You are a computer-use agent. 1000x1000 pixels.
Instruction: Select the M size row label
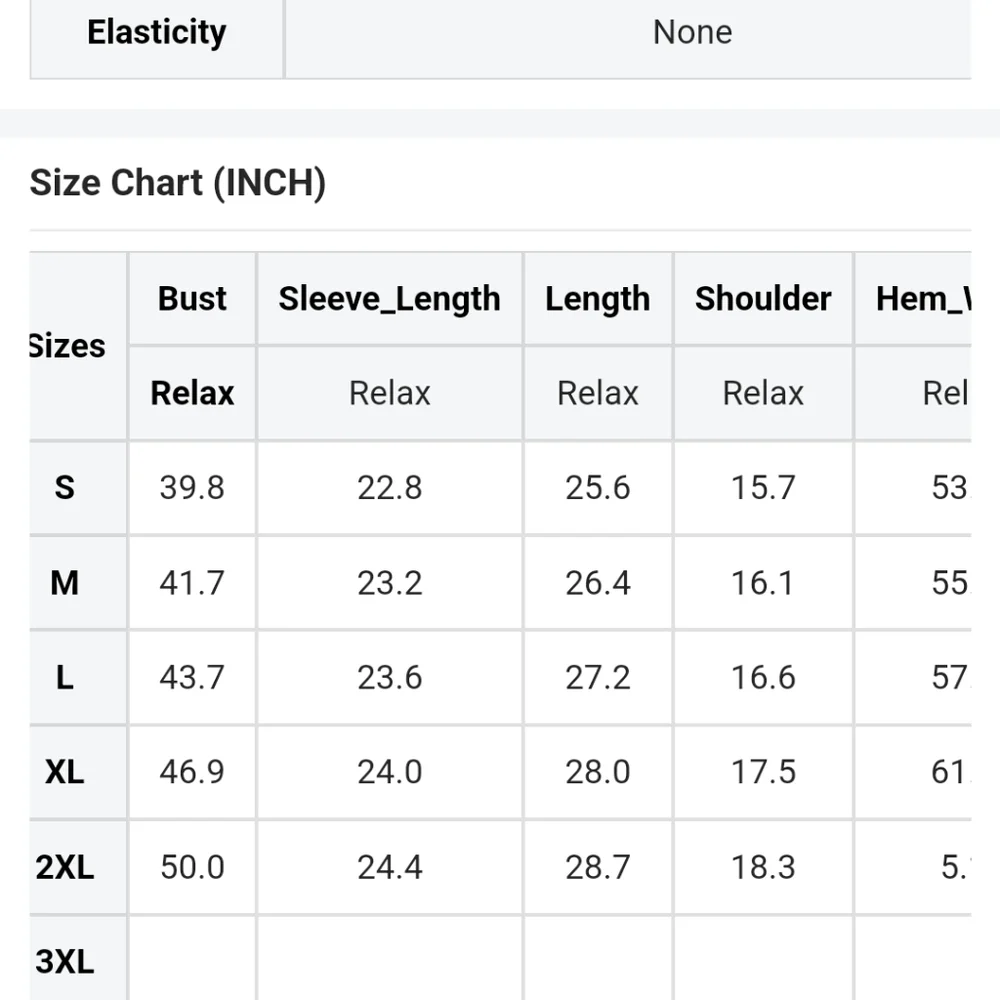coord(64,582)
